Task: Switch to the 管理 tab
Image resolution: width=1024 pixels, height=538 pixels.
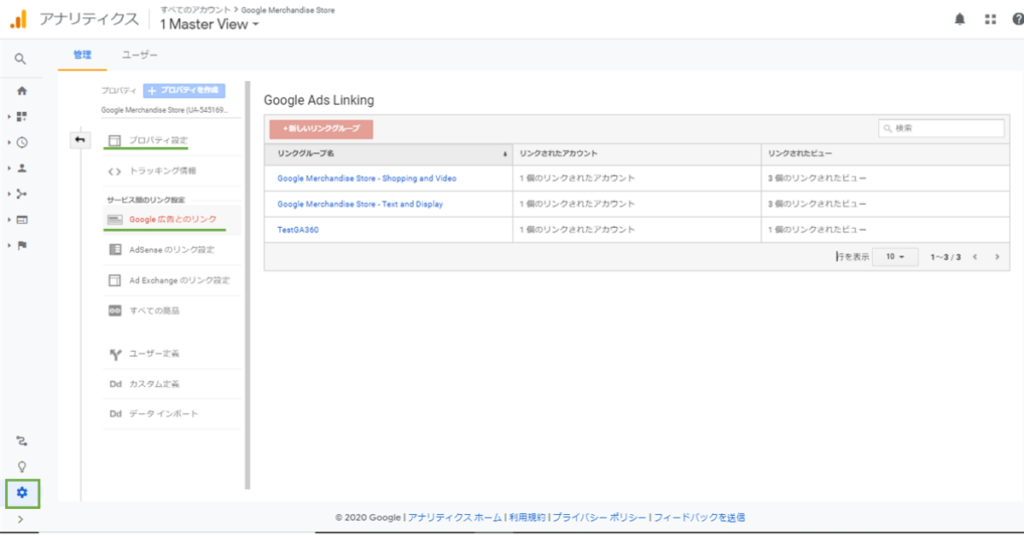Action: click(82, 55)
